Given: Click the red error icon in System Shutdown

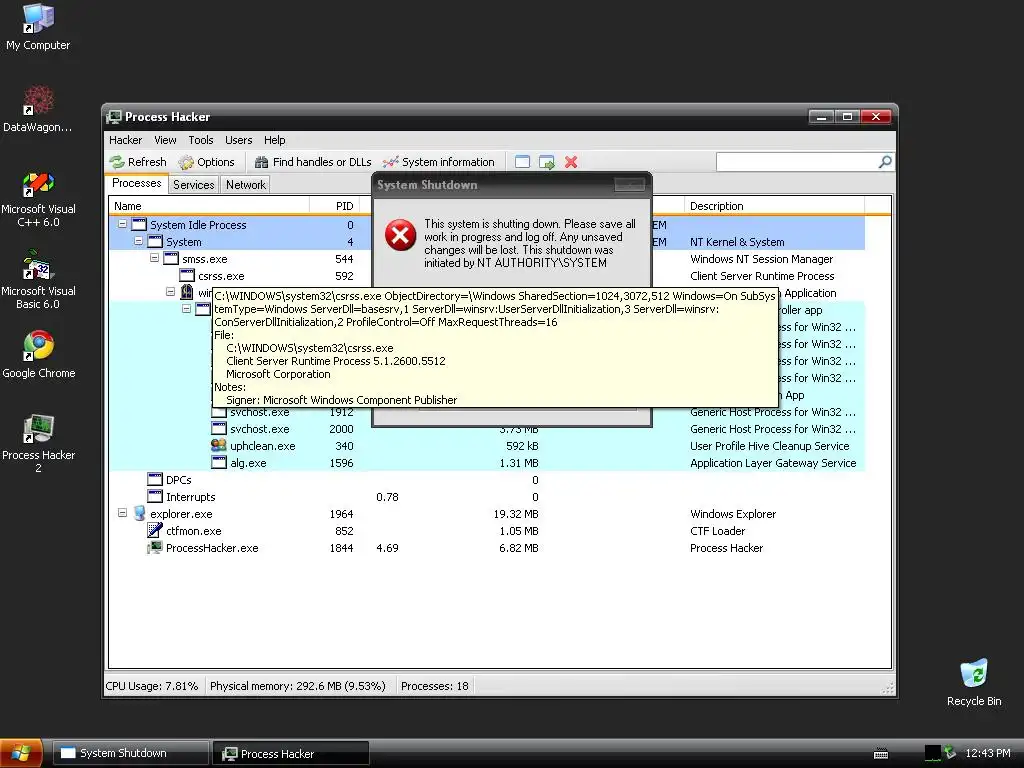Looking at the screenshot, I should click(x=400, y=235).
